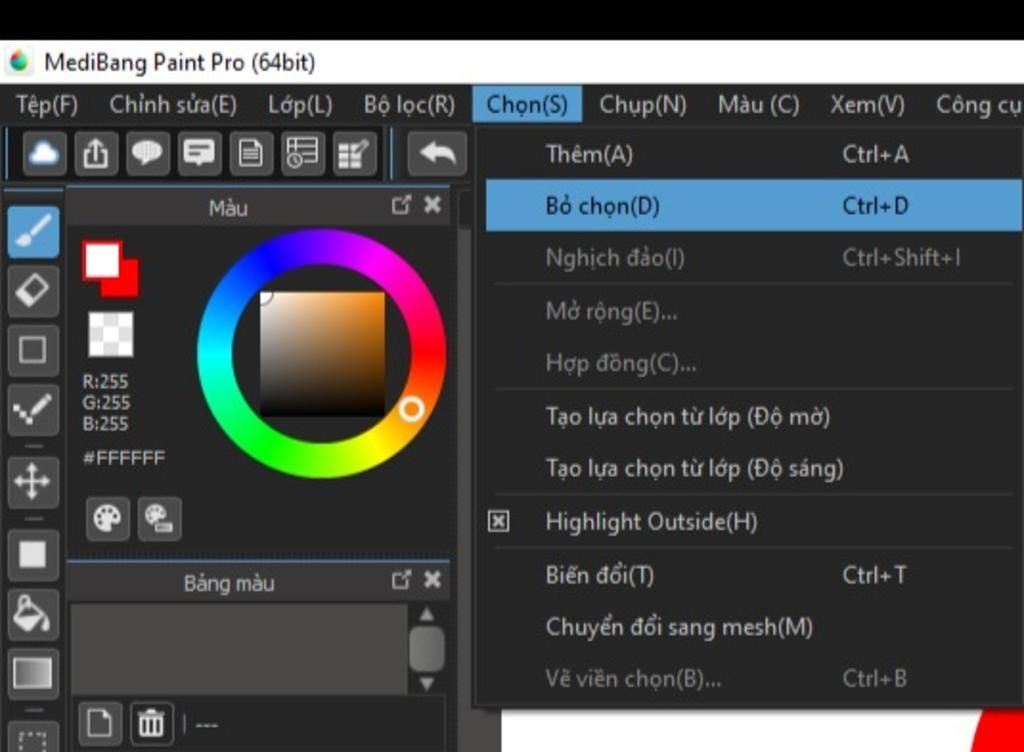Click the white foreground color swatch
Screen dimensions: 1024x752
[x=102, y=260]
